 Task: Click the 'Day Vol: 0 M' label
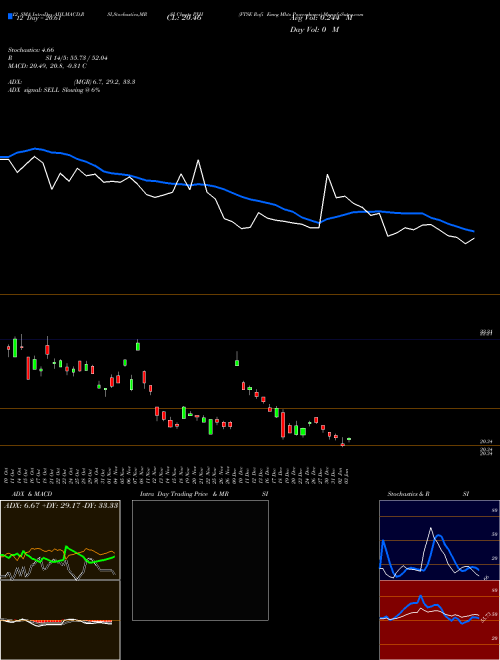click(x=314, y=29)
